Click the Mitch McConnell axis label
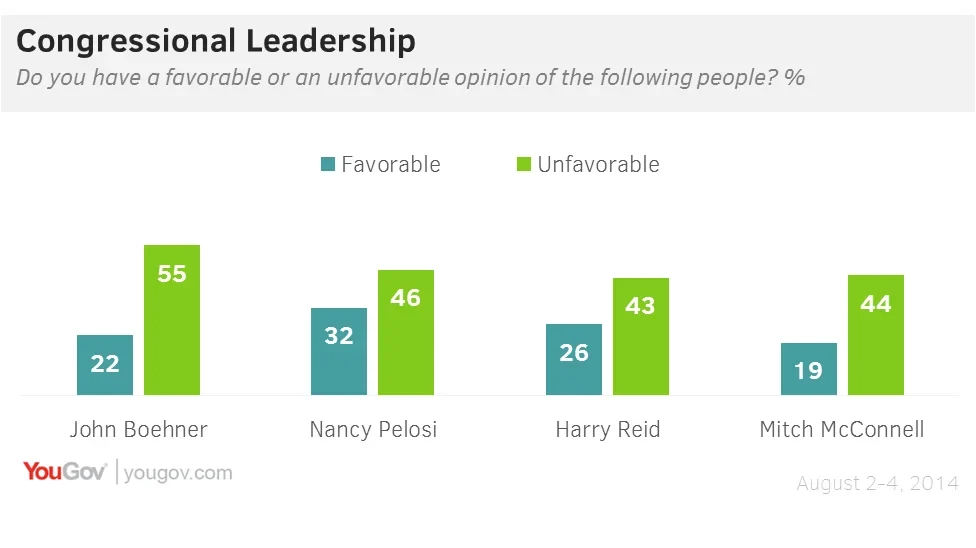The width and height of the screenshot is (976, 548). point(842,430)
